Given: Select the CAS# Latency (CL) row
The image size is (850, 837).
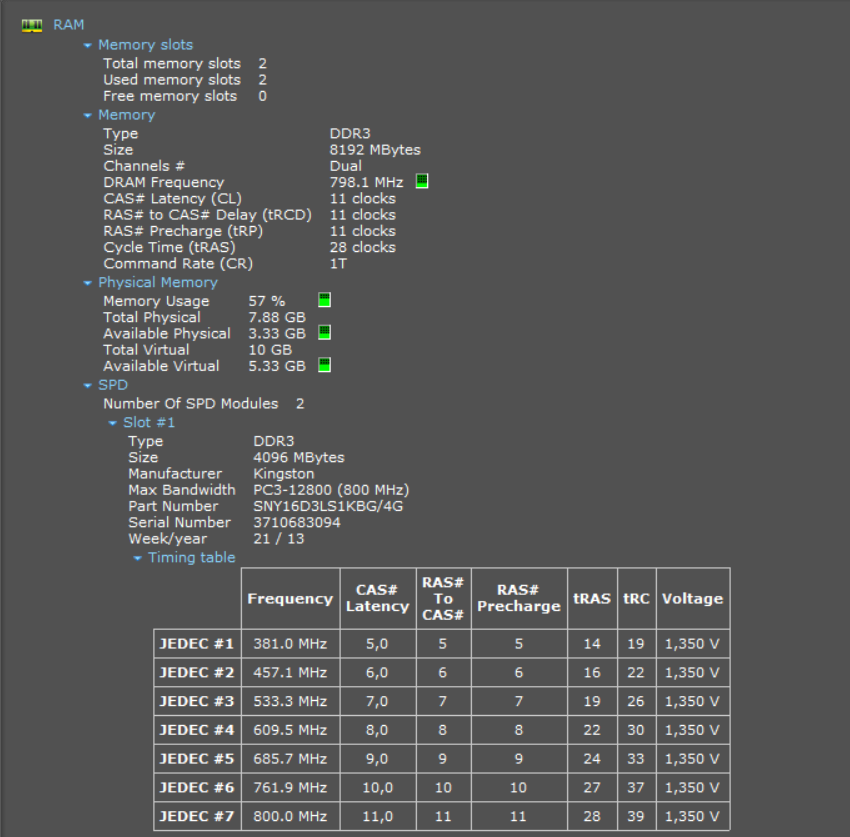Looking at the screenshot, I should pyautogui.click(x=249, y=198).
